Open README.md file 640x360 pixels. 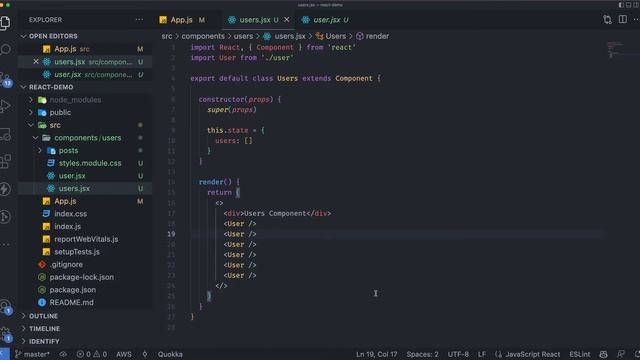pos(71,302)
